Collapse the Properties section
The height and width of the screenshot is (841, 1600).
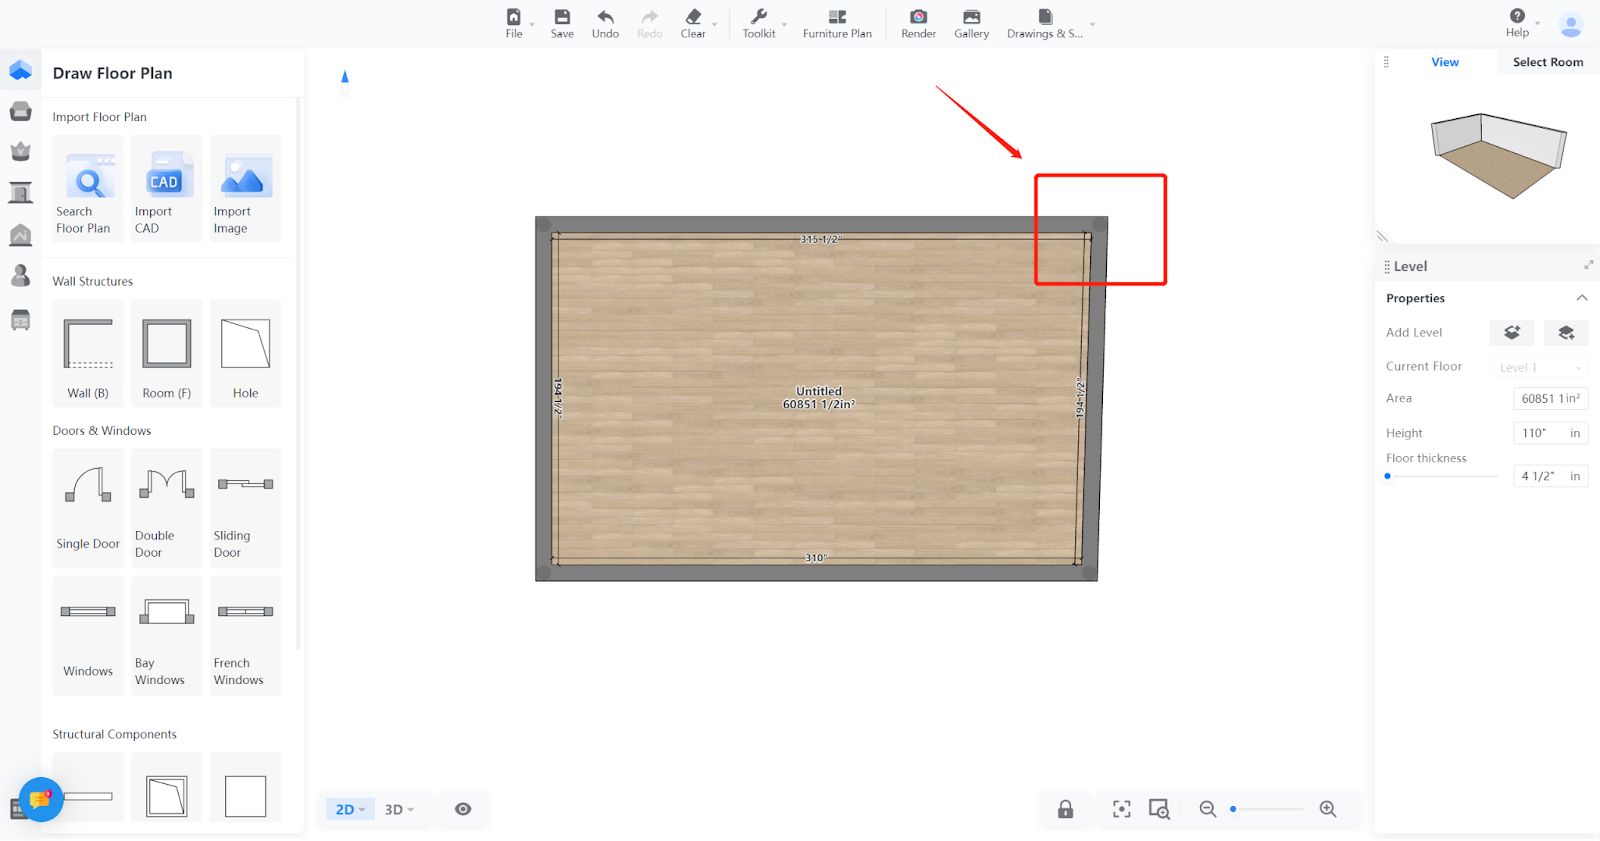pos(1581,298)
